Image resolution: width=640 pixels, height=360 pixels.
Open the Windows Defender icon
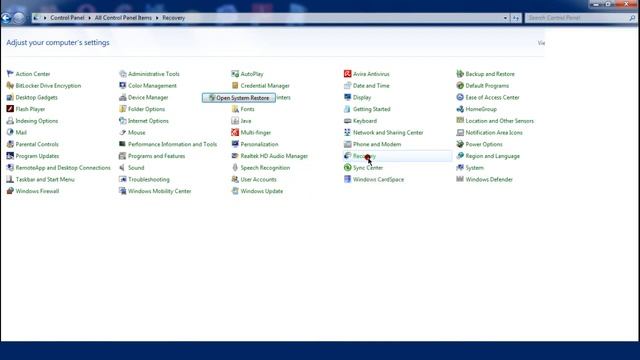(x=460, y=179)
